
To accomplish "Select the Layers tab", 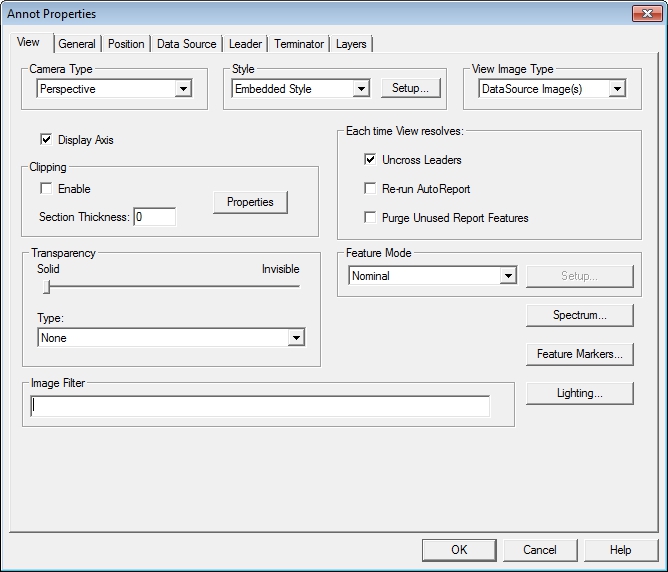I will (x=351, y=44).
